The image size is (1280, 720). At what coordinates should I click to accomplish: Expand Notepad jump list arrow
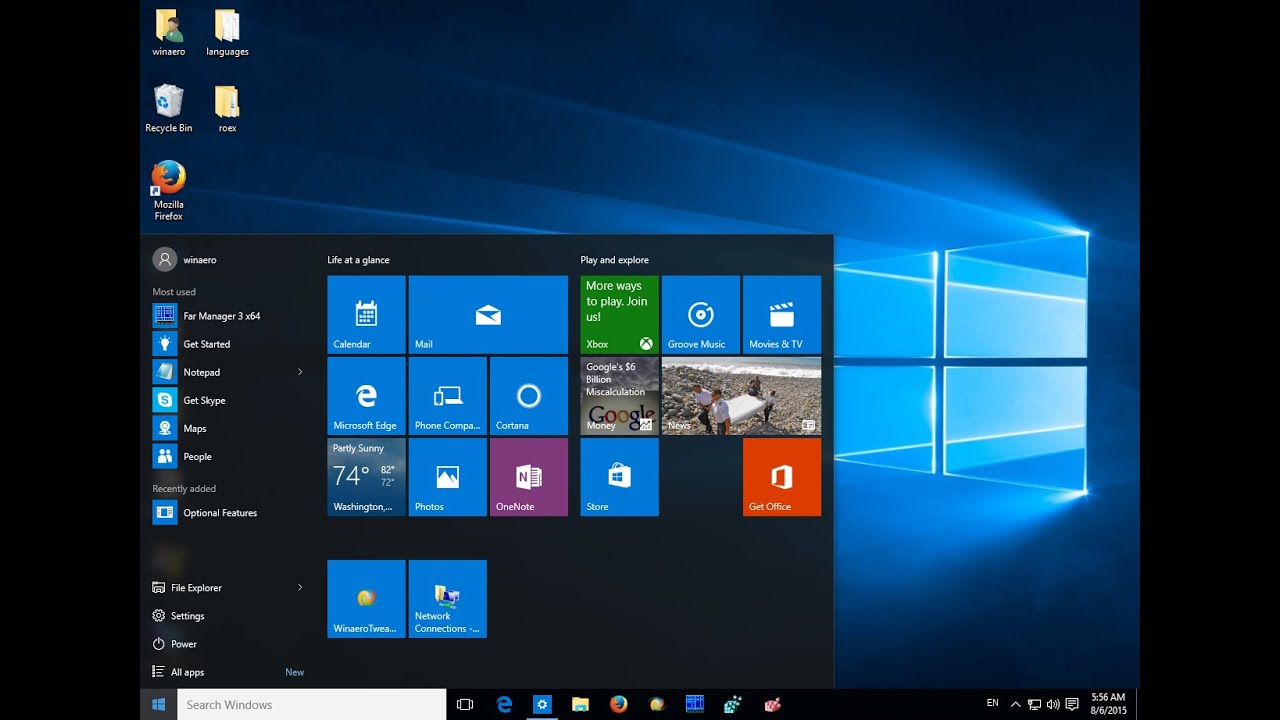click(x=300, y=372)
